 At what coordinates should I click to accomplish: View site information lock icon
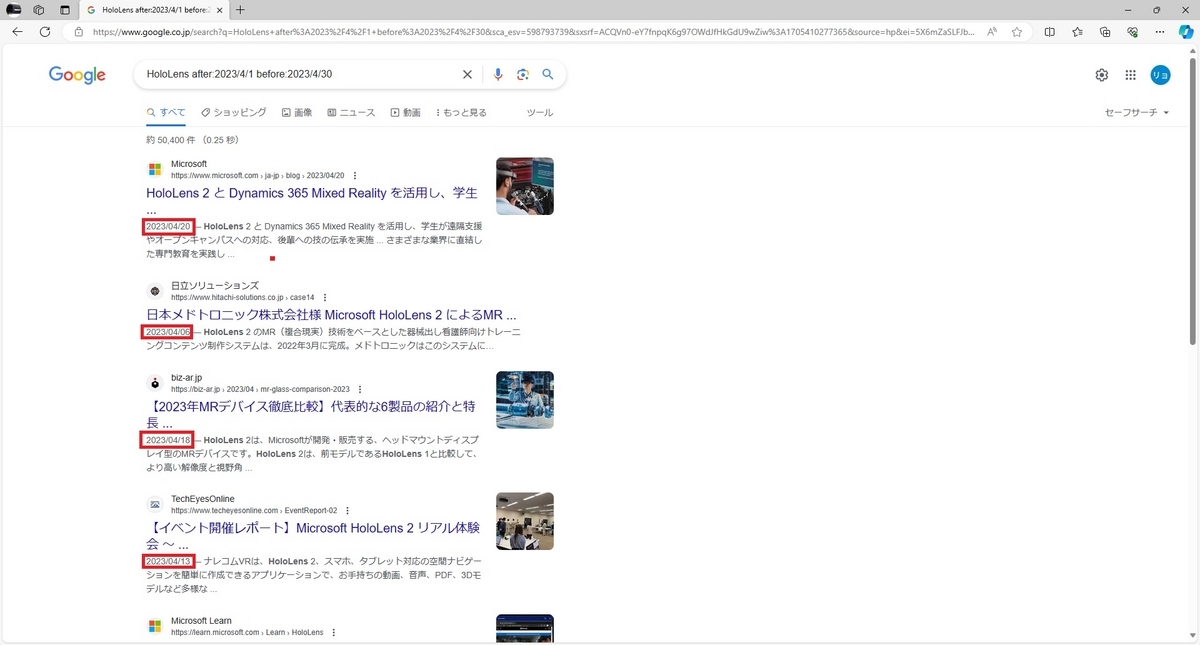click(x=79, y=32)
